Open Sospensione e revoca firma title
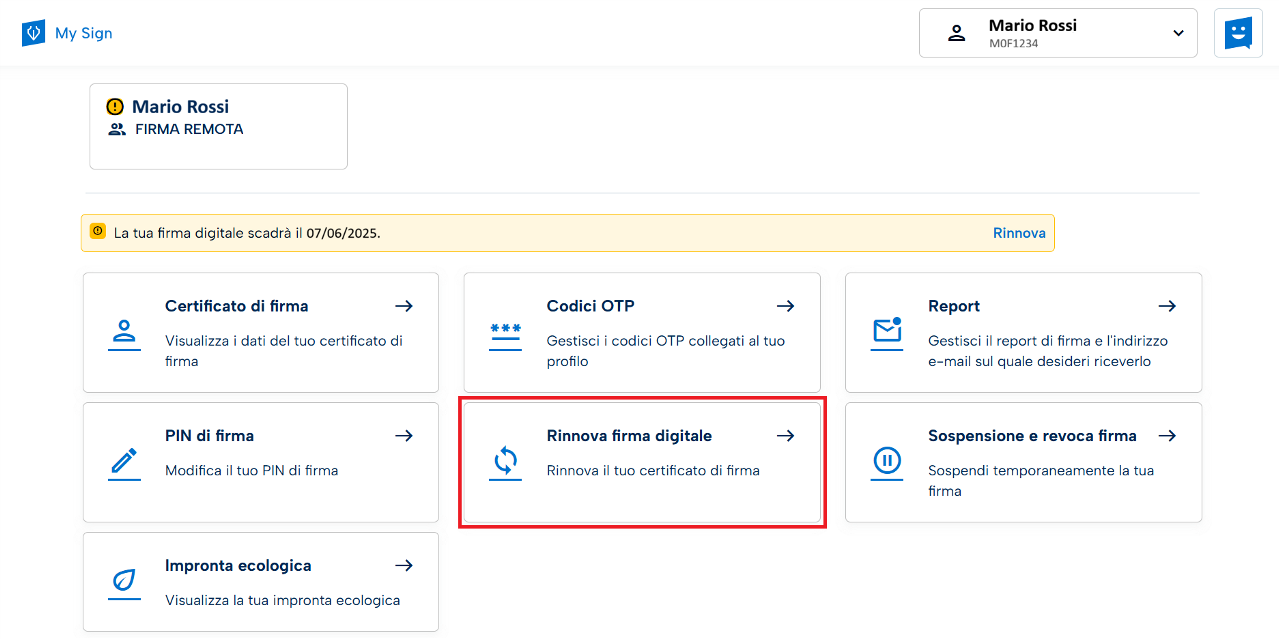 1031,436
